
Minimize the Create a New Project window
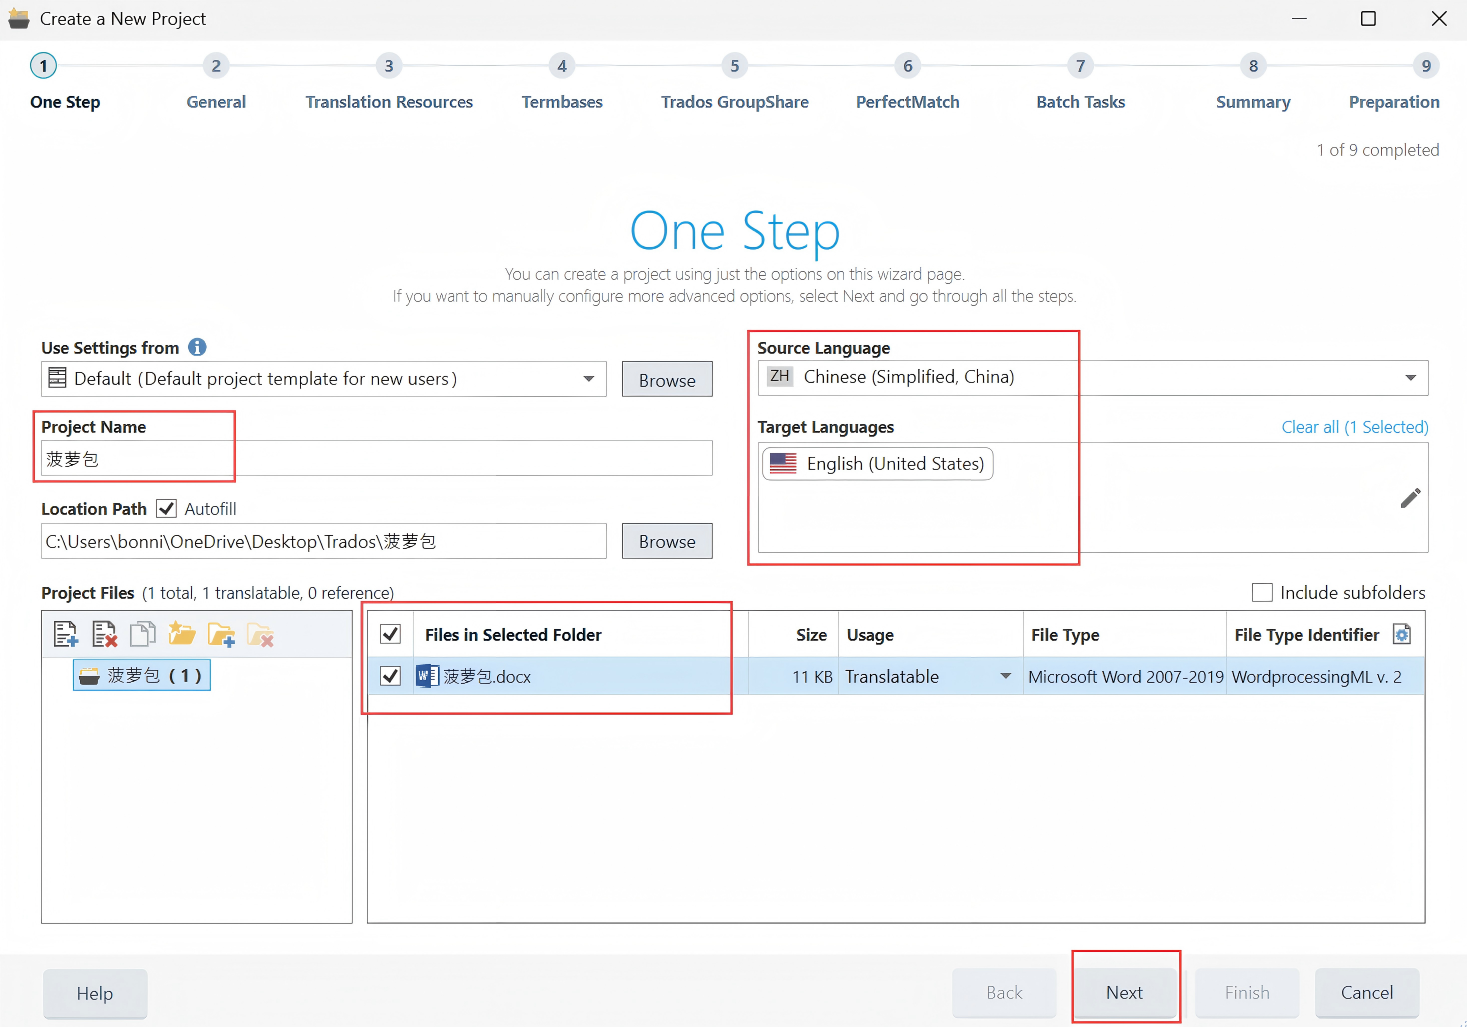tap(1299, 19)
